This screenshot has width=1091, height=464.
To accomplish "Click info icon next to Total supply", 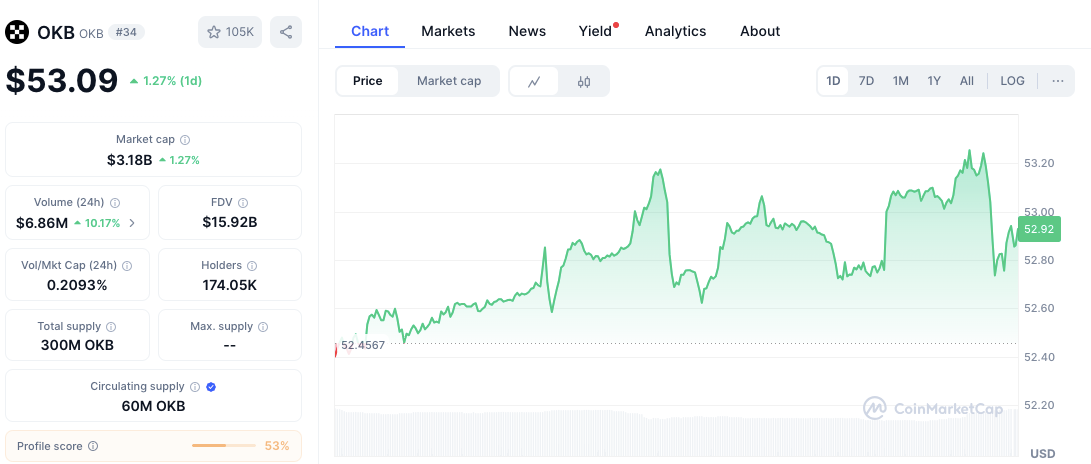I will [x=111, y=326].
